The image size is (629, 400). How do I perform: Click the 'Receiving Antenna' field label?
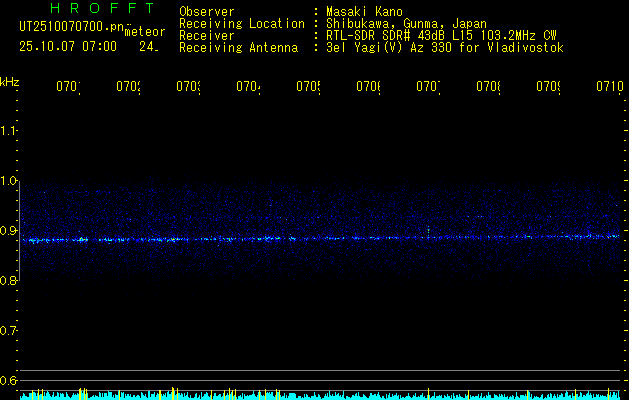pos(238,48)
